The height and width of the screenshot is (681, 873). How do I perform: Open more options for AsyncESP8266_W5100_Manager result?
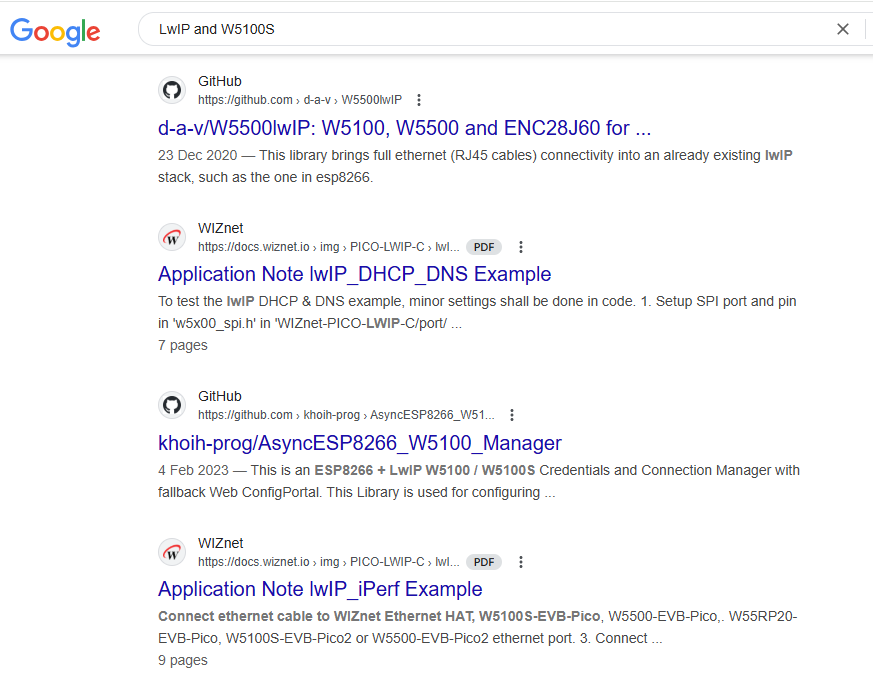(512, 415)
